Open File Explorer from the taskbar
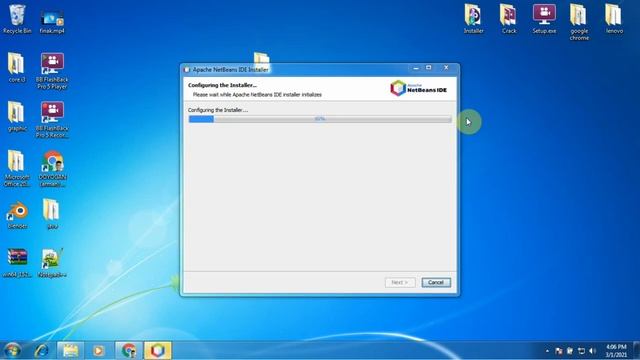Viewport: 640px width, 360px height. coord(70,350)
